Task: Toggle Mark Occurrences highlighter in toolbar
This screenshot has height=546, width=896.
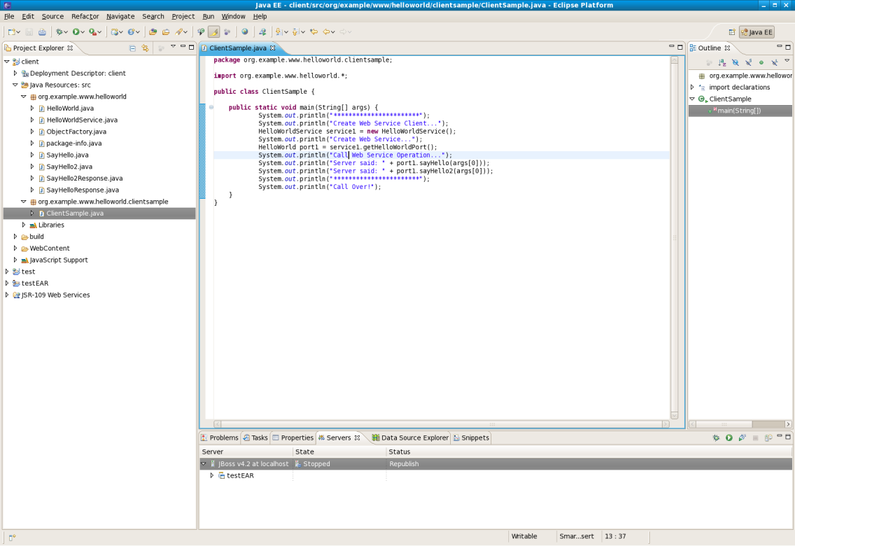Action: 214,32
